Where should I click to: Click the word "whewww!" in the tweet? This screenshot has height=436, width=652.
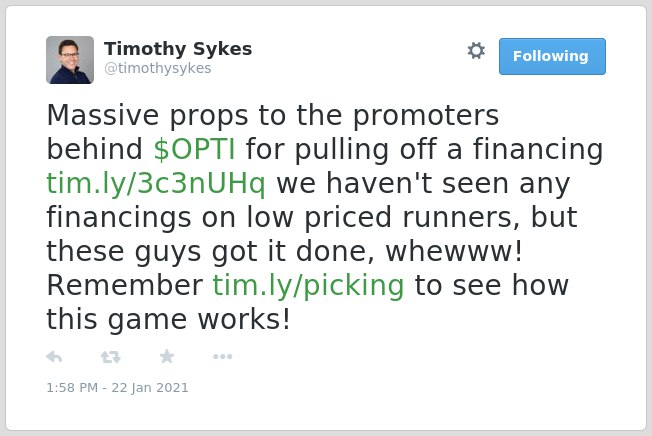(454, 251)
